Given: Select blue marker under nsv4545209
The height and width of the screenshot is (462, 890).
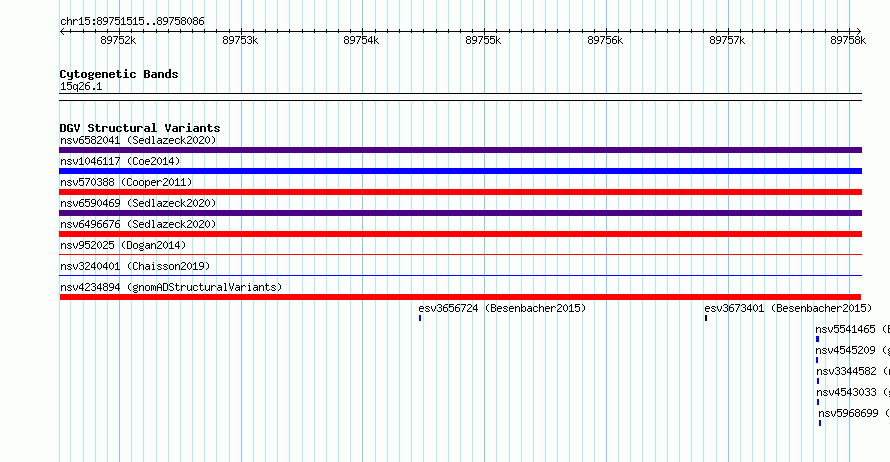Looking at the screenshot, I should click(817, 360).
